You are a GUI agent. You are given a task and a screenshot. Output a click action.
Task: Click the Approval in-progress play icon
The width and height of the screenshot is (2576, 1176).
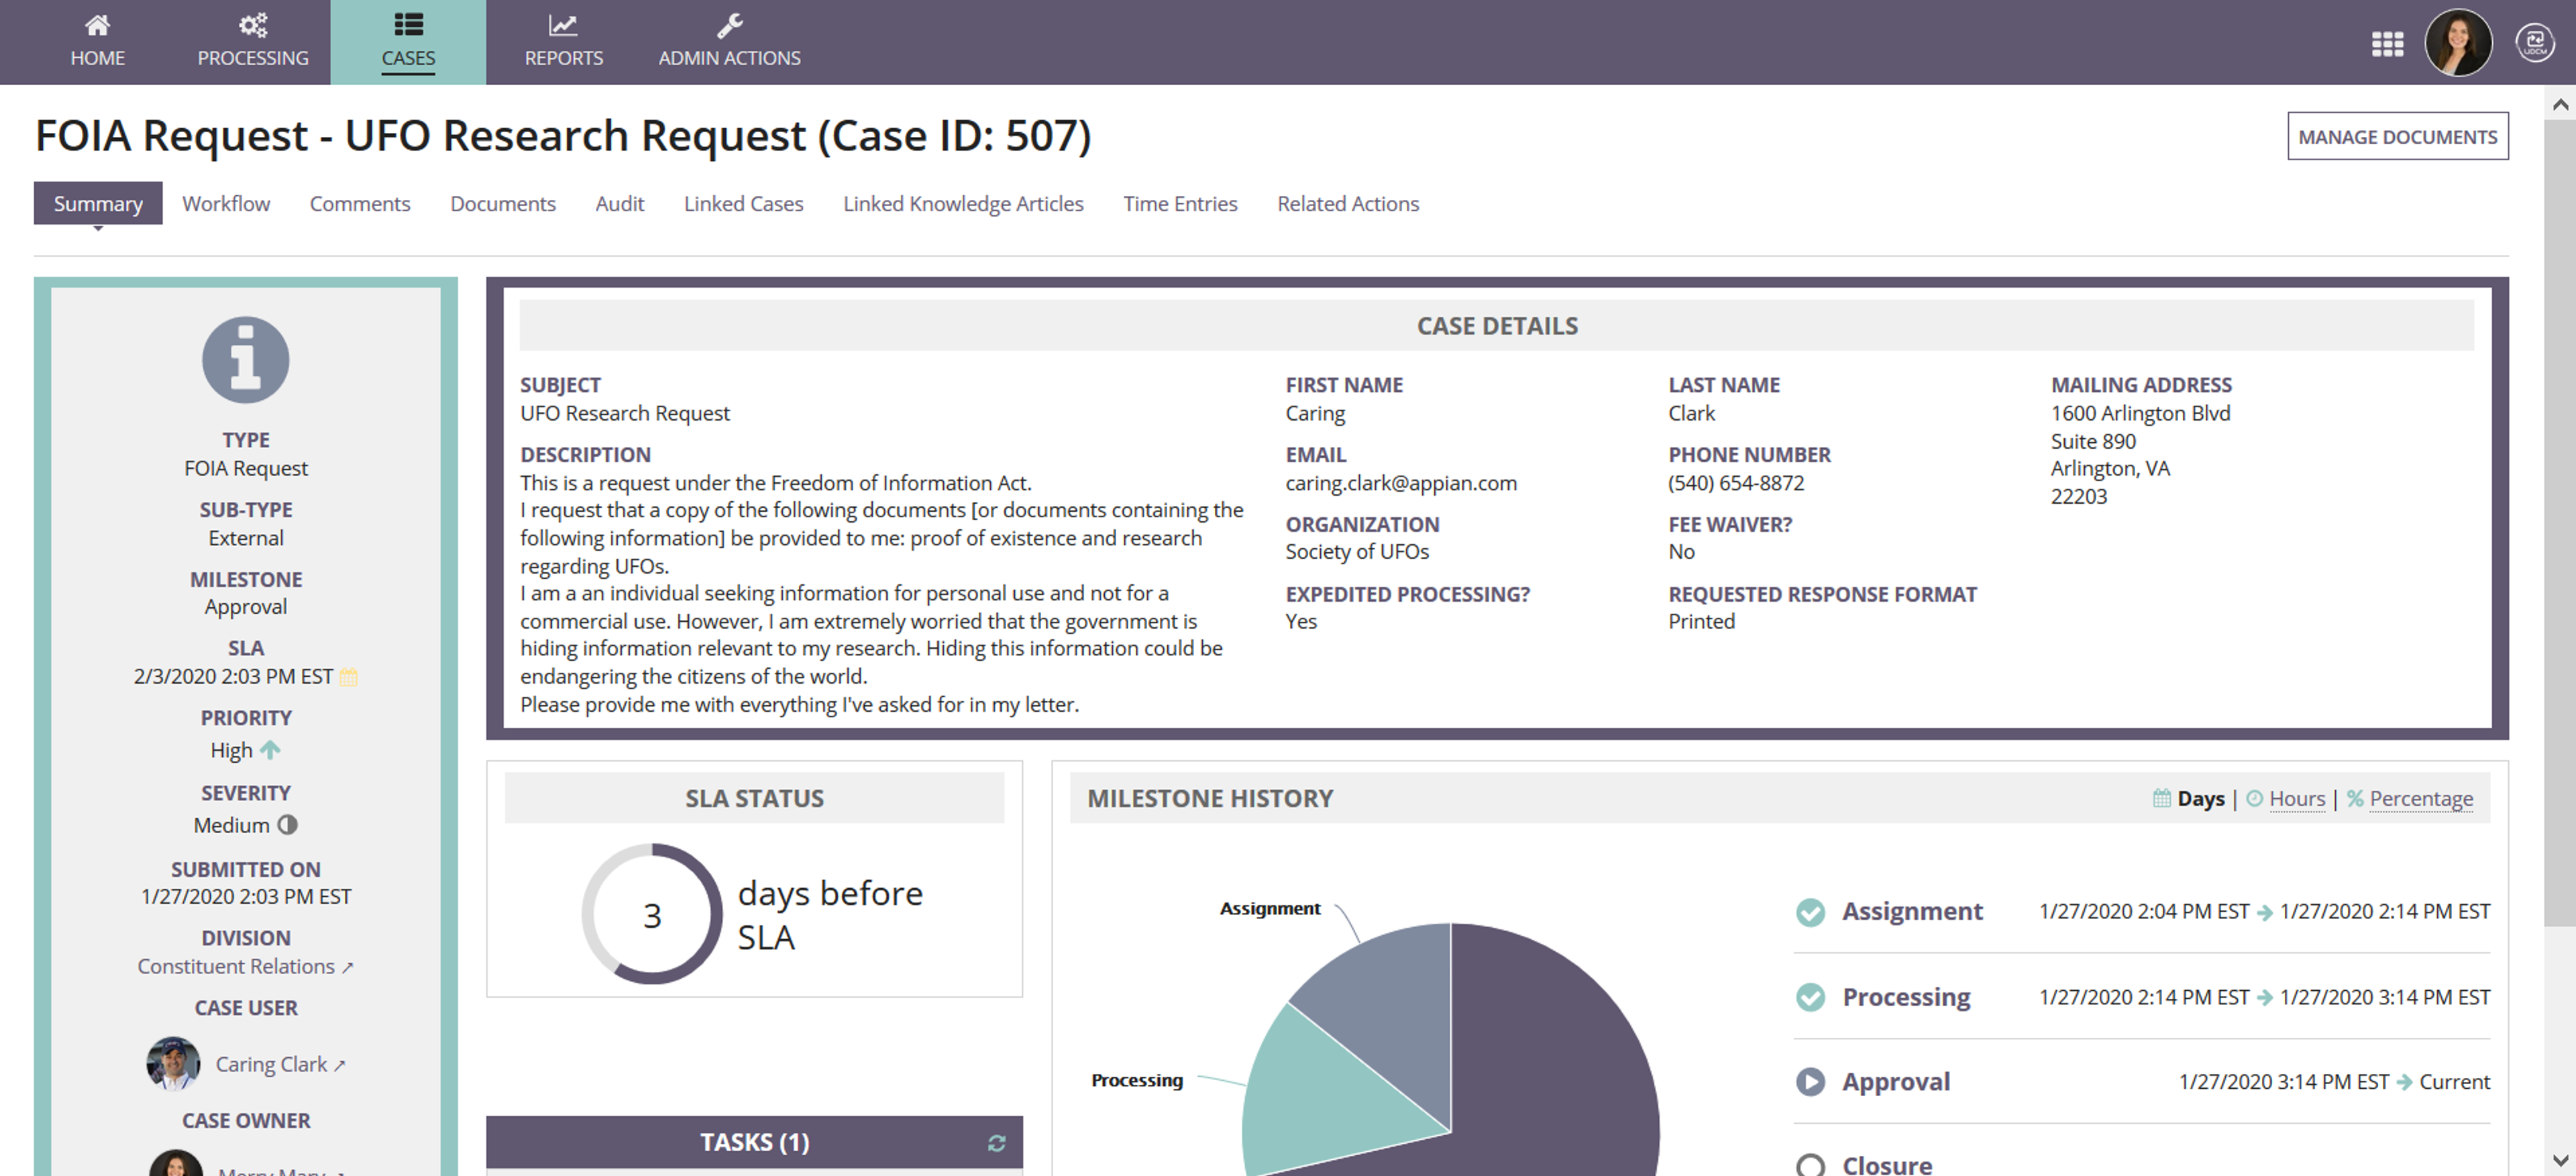1810,1082
